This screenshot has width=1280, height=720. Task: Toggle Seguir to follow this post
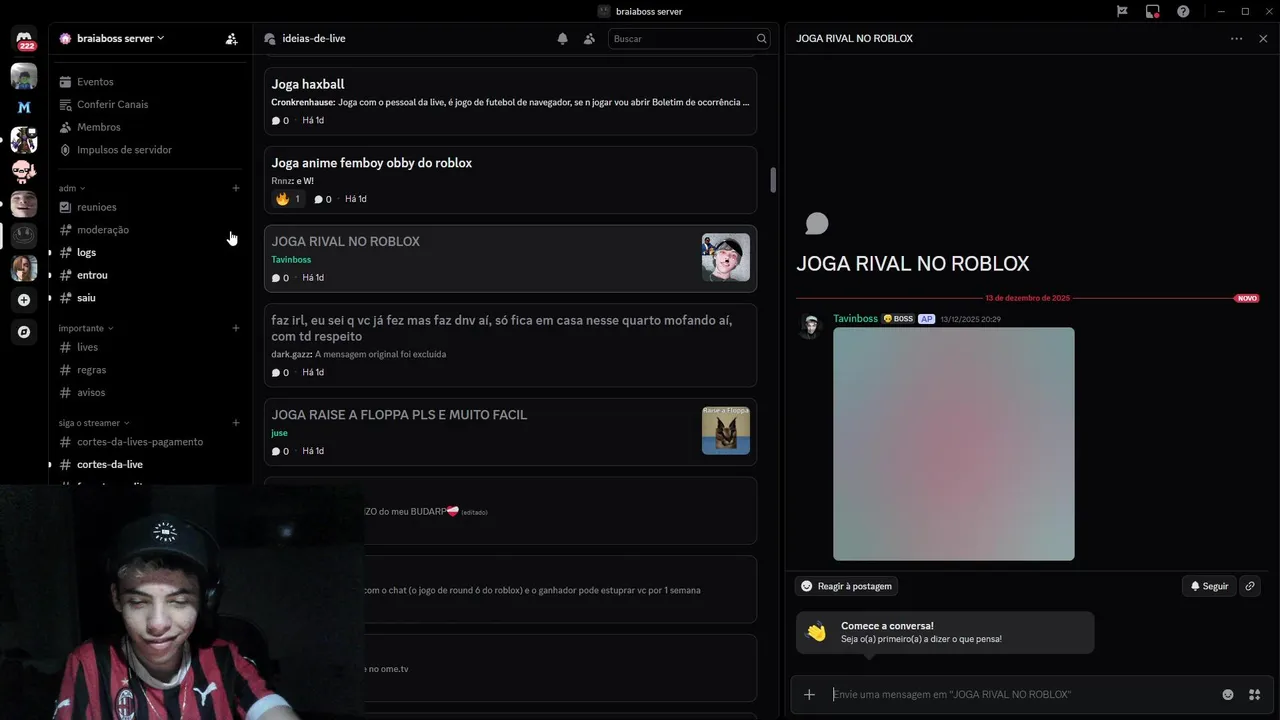1209,586
